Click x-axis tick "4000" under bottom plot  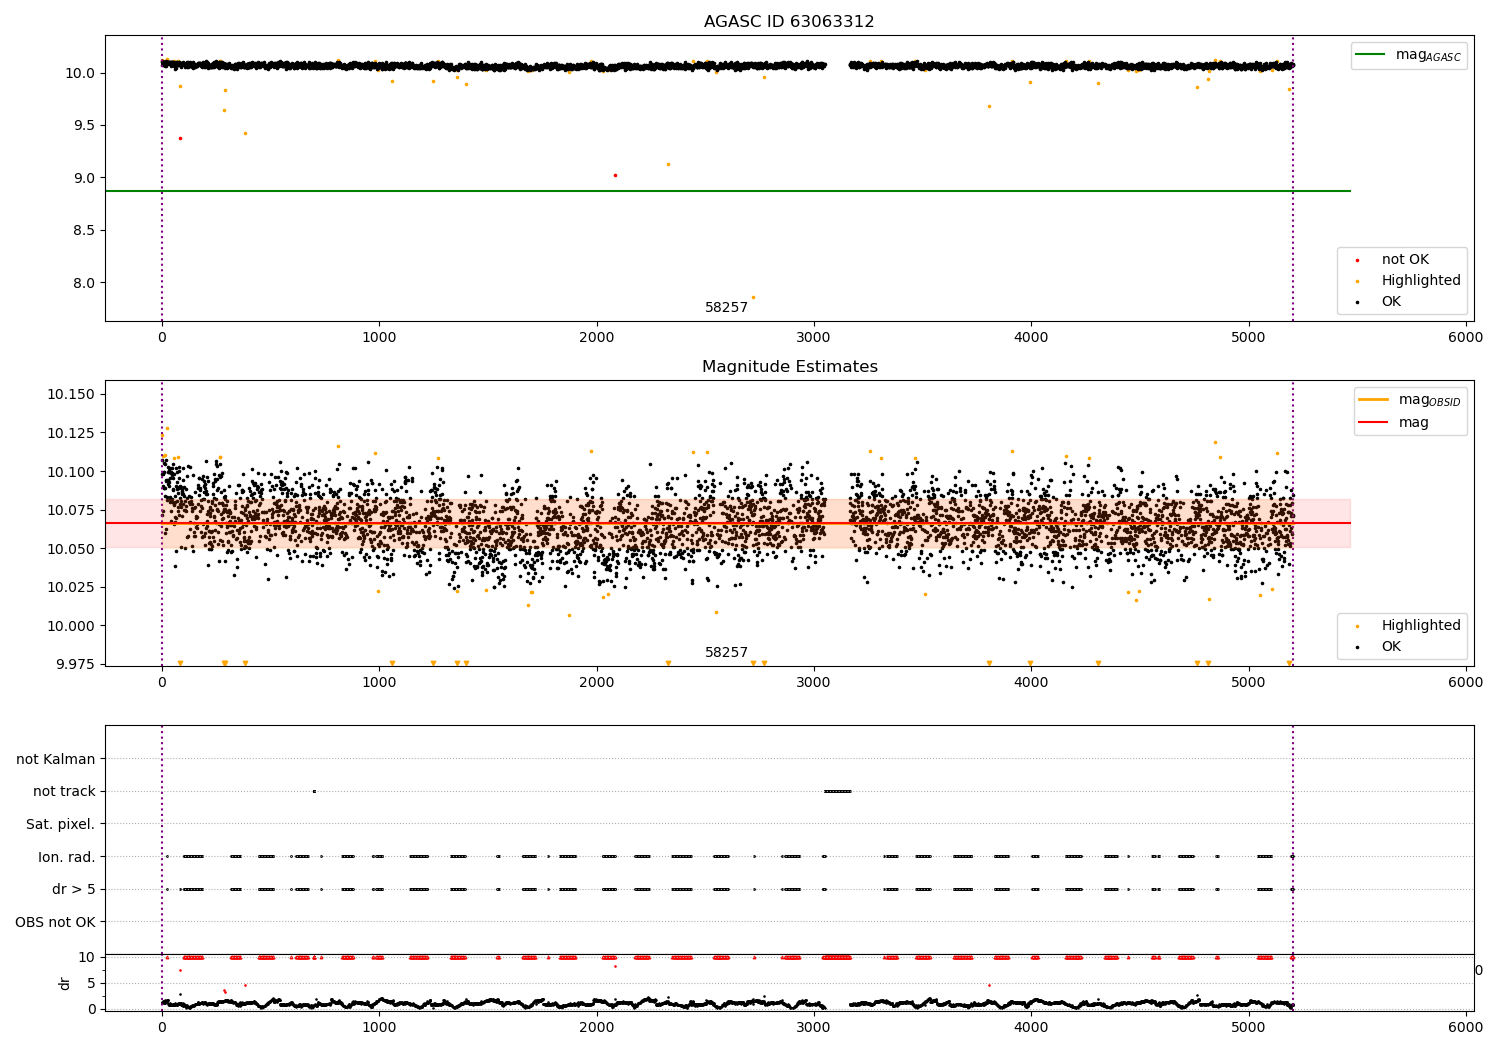[x=1031, y=1027]
